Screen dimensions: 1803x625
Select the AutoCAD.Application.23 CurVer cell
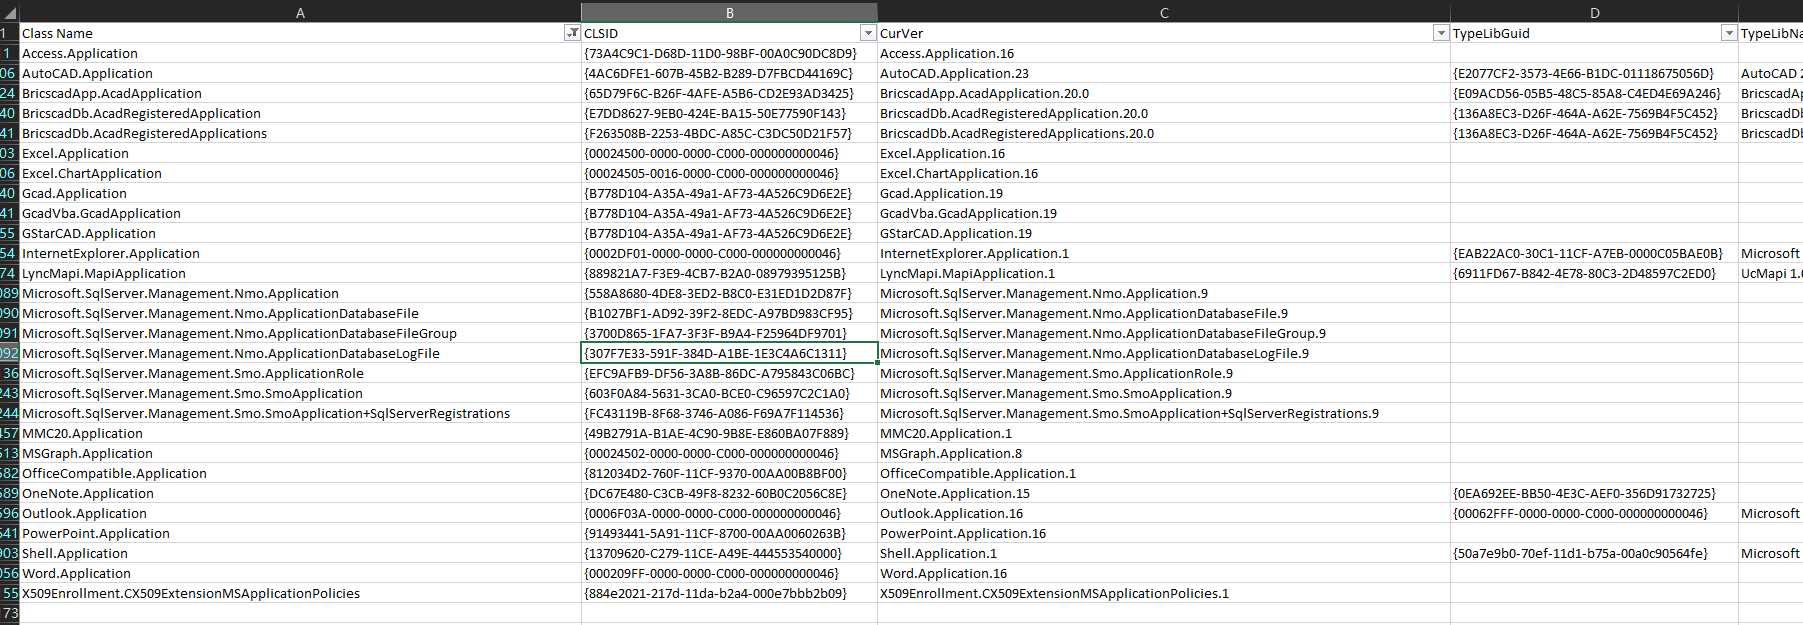click(x=1164, y=73)
